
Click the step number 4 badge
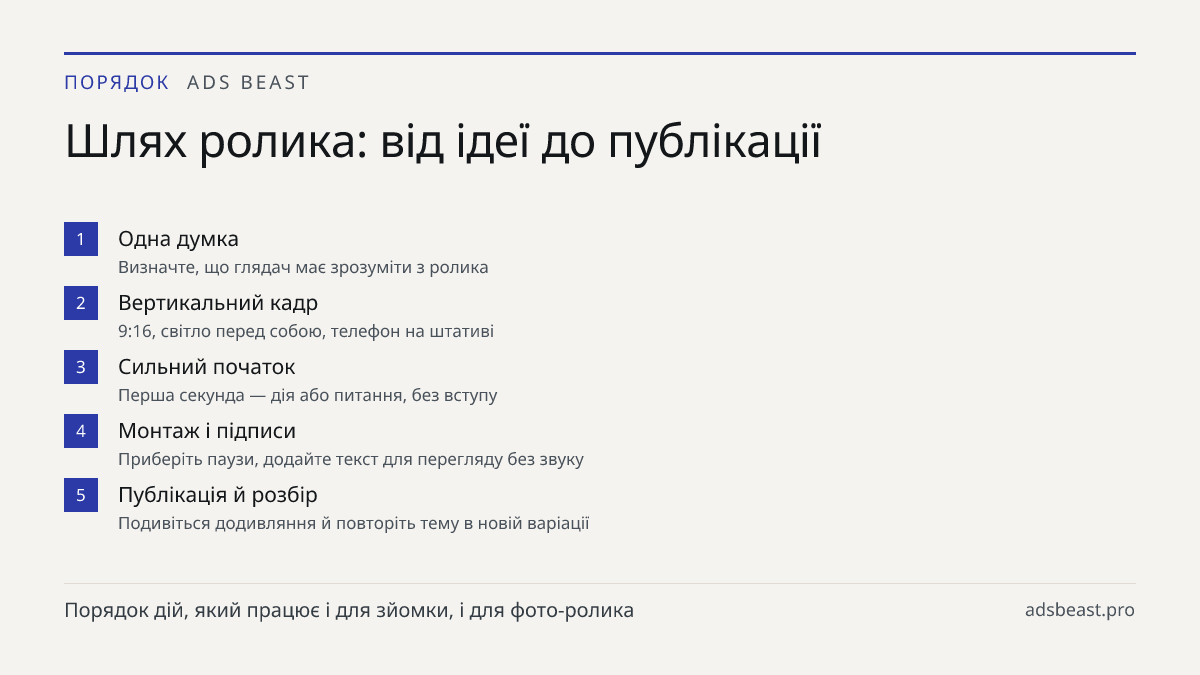point(81,431)
